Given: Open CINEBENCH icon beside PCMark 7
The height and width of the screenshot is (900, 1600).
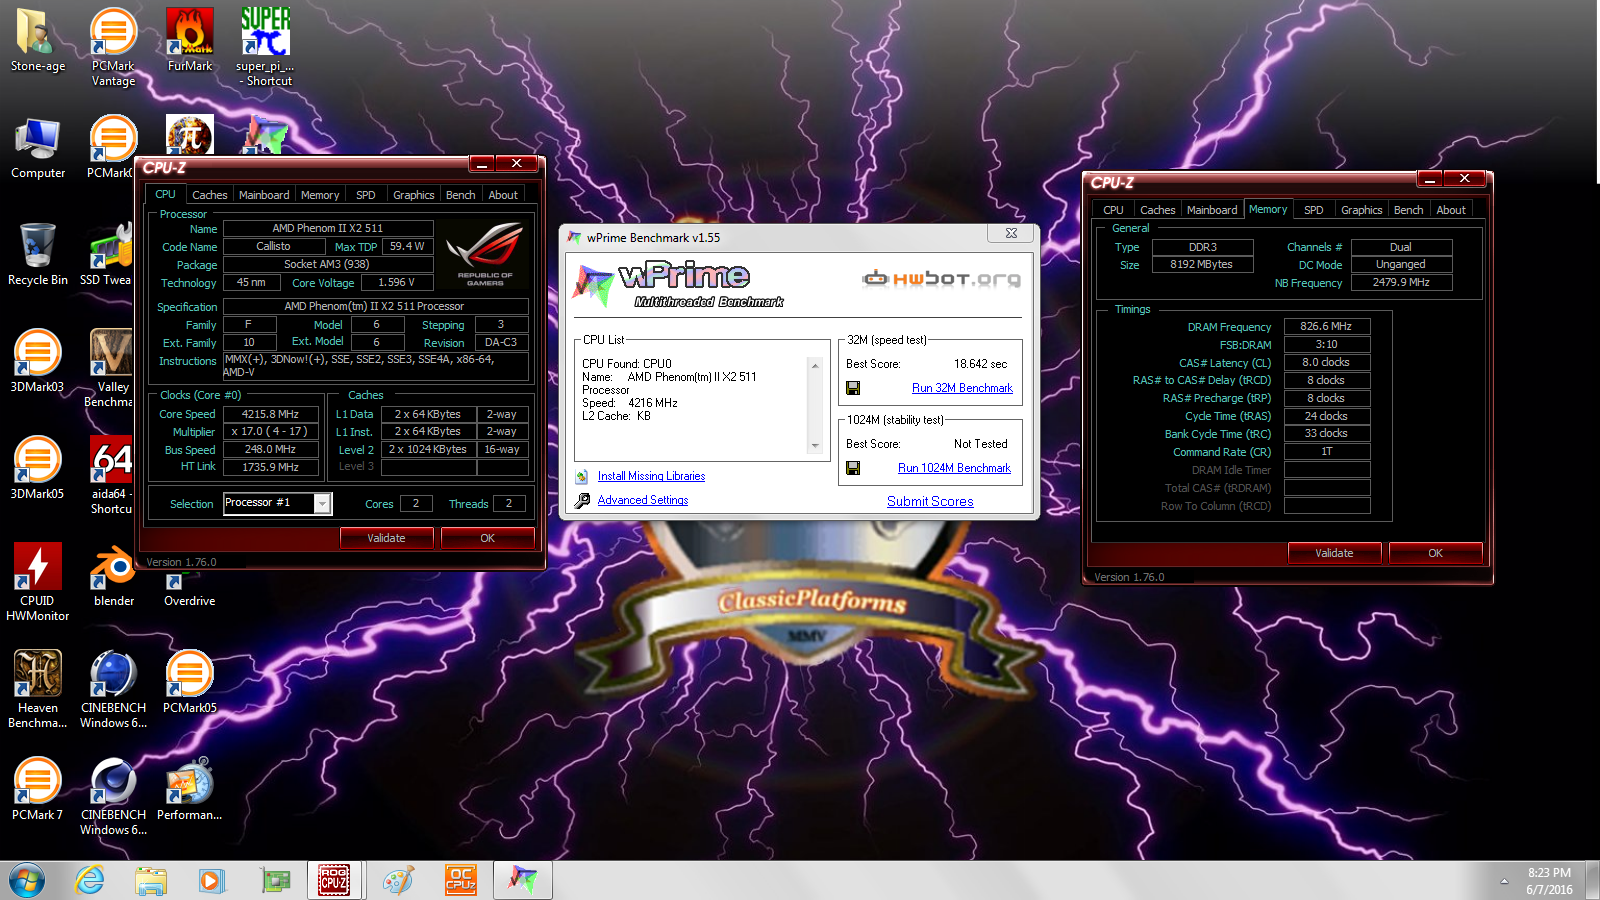Looking at the screenshot, I should click(x=113, y=796).
